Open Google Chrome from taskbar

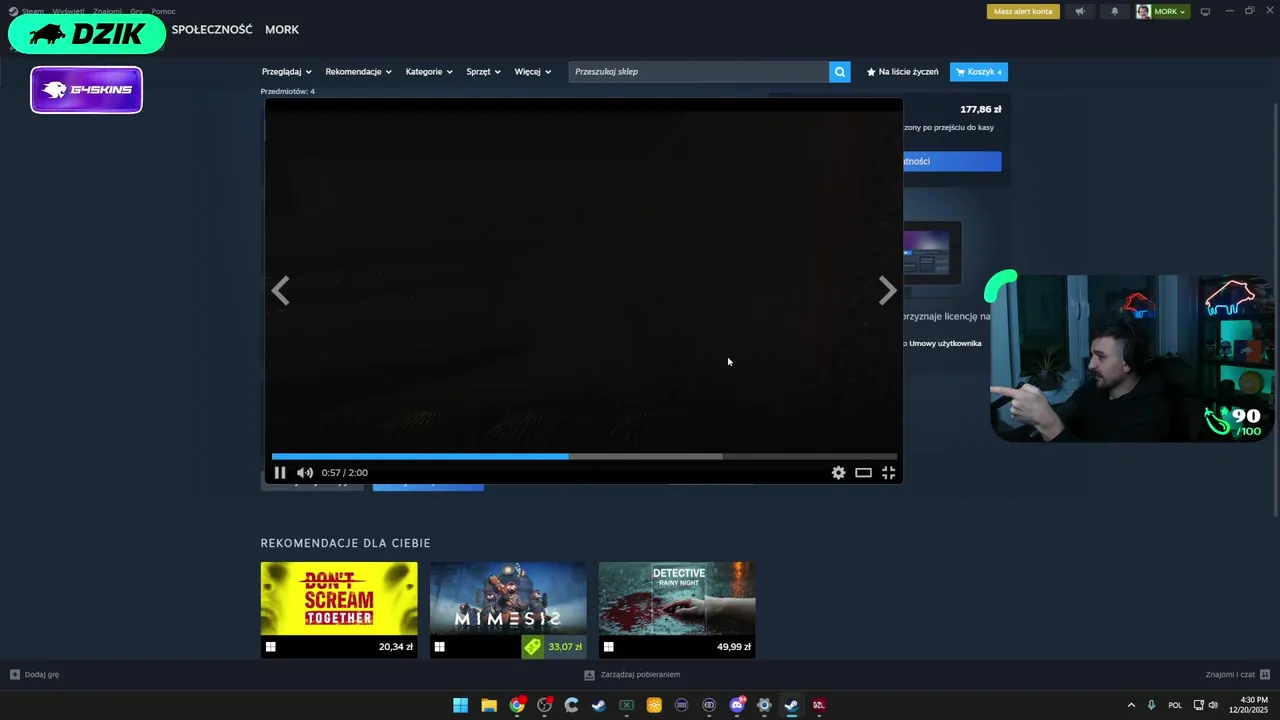click(517, 705)
